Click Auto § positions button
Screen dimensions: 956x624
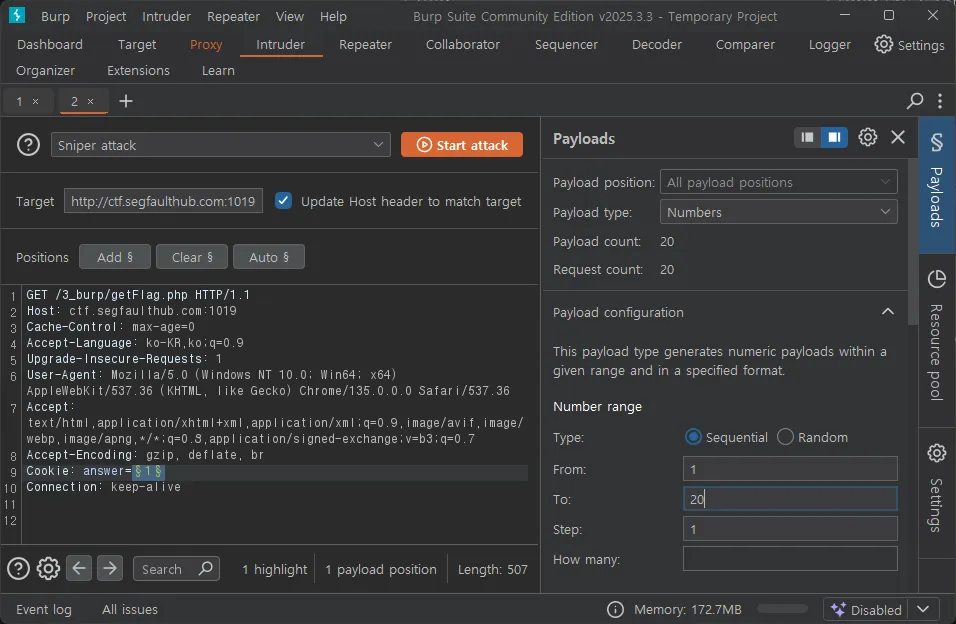[269, 257]
